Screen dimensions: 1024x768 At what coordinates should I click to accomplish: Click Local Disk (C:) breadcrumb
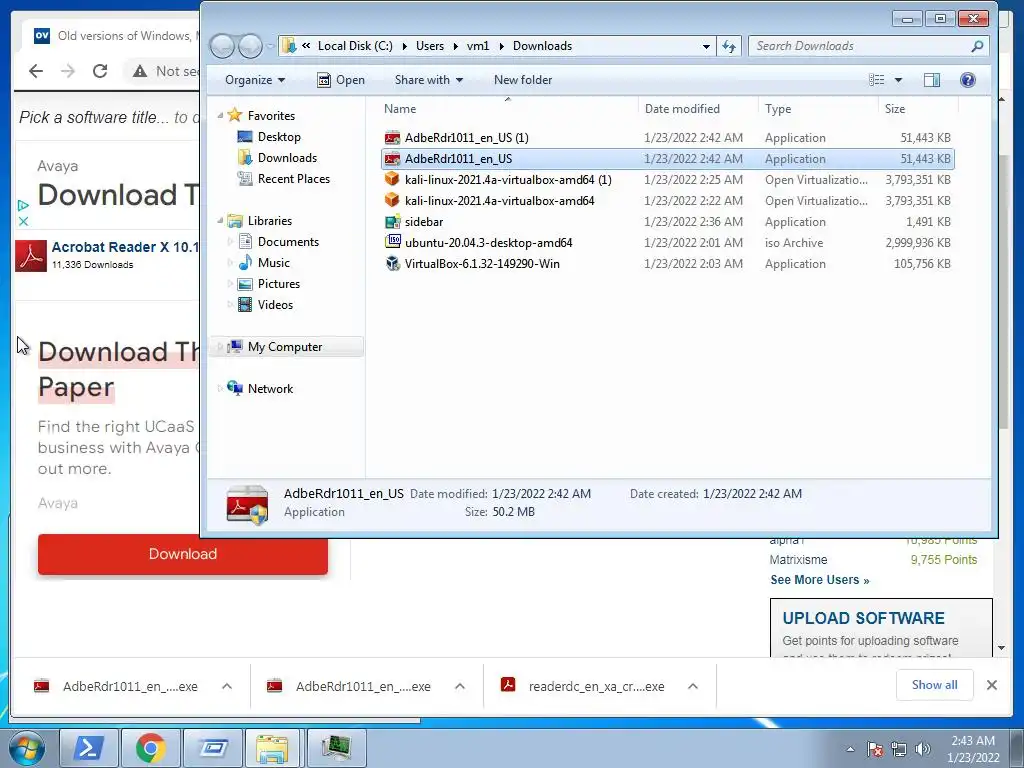click(355, 46)
